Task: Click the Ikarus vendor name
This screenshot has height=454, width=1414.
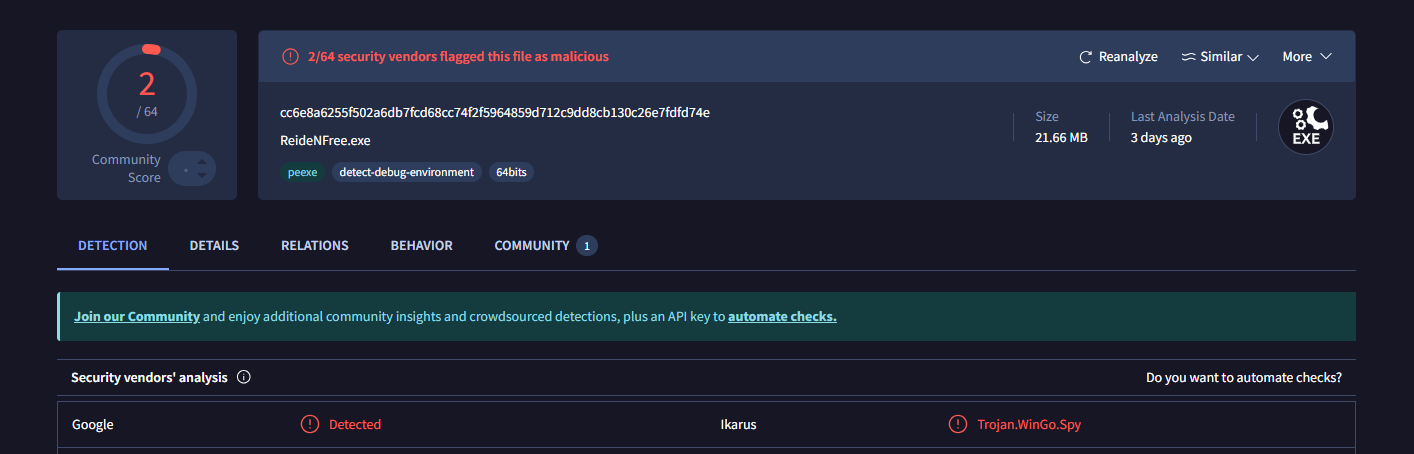Action: [738, 425]
